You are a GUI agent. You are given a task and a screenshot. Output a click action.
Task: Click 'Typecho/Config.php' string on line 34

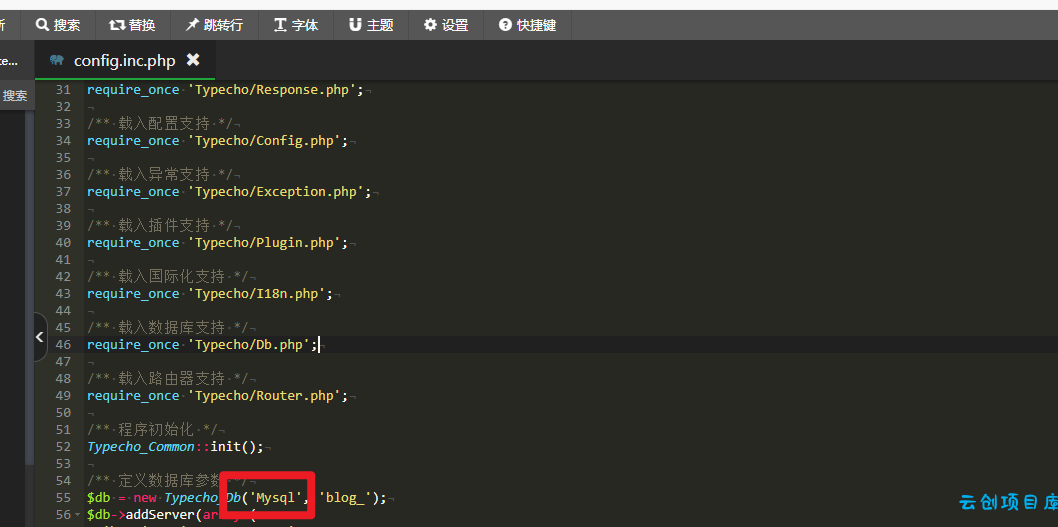pyautogui.click(x=263, y=140)
